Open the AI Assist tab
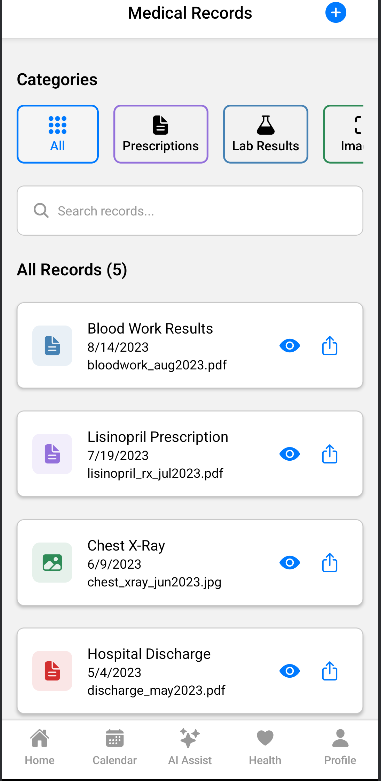Screen dimensions: 381x781 [x=190, y=747]
